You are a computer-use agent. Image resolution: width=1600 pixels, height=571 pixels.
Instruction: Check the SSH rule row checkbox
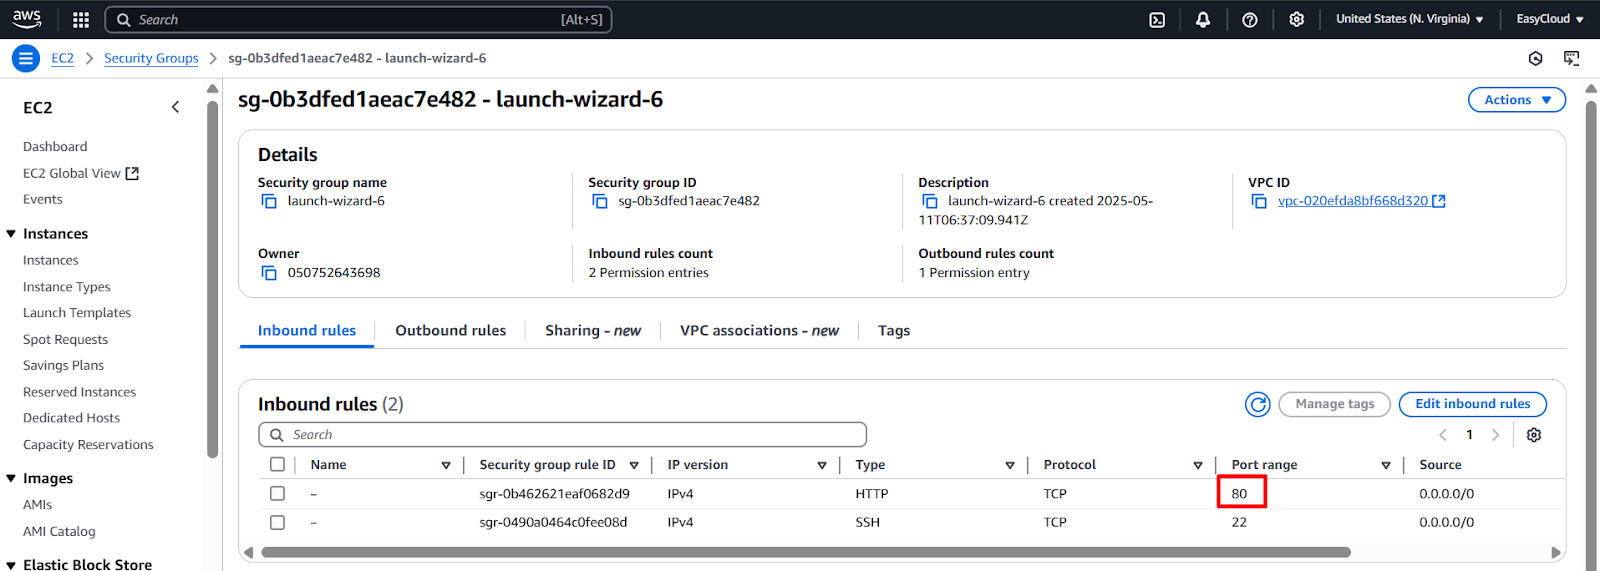pyautogui.click(x=277, y=522)
